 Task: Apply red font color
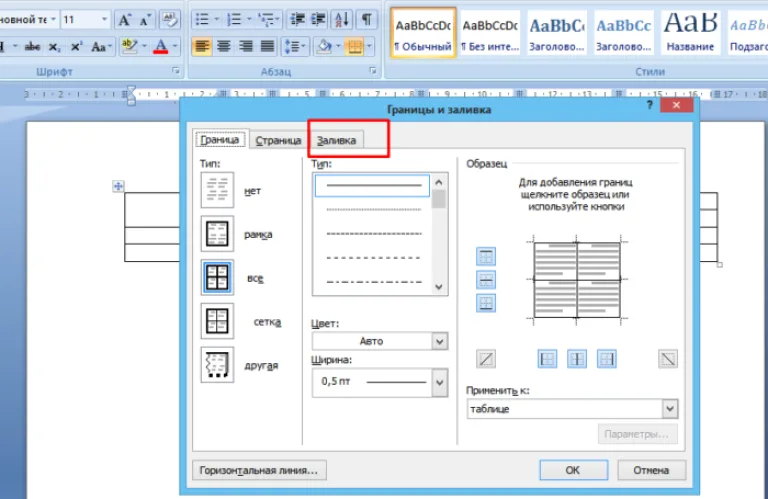pyautogui.click(x=160, y=47)
